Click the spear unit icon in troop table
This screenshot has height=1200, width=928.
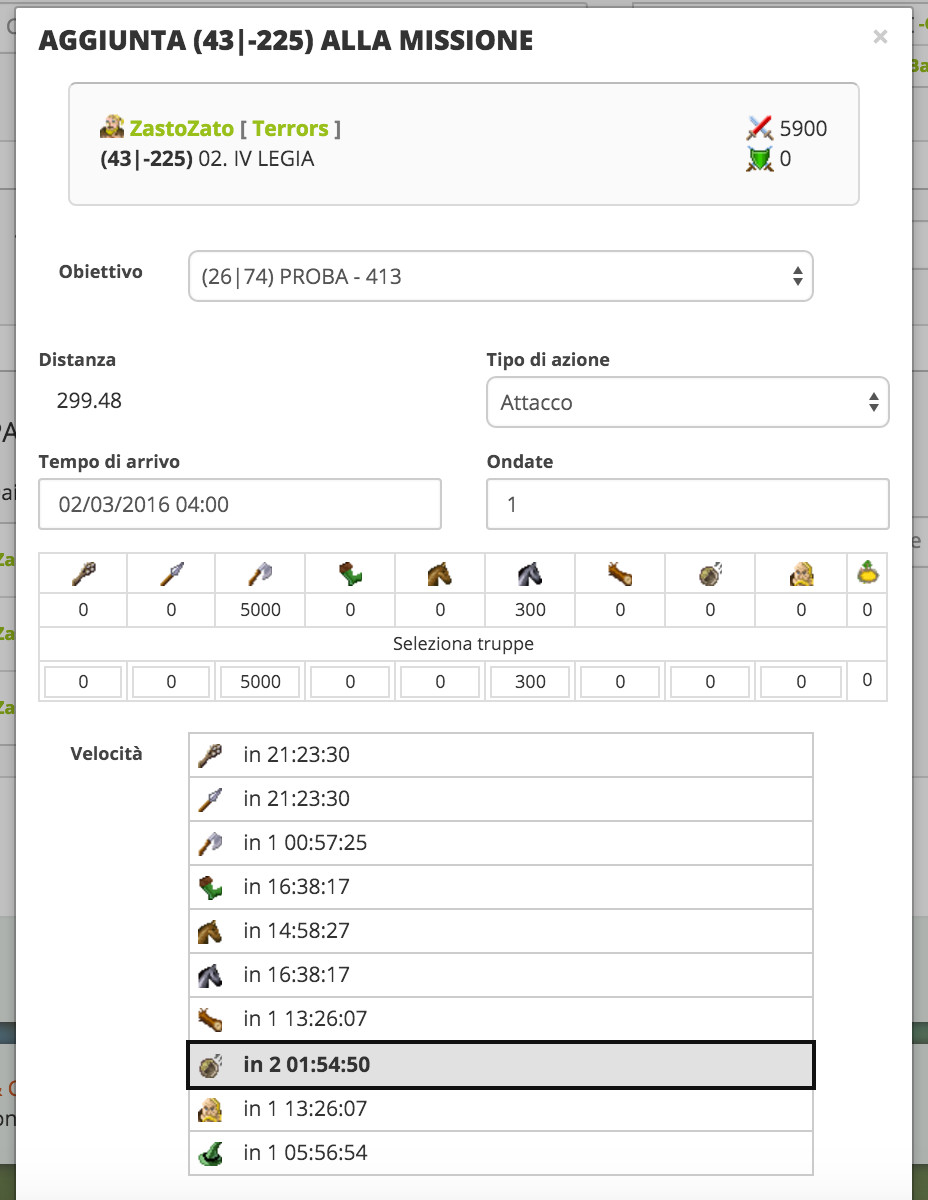[x=171, y=573]
